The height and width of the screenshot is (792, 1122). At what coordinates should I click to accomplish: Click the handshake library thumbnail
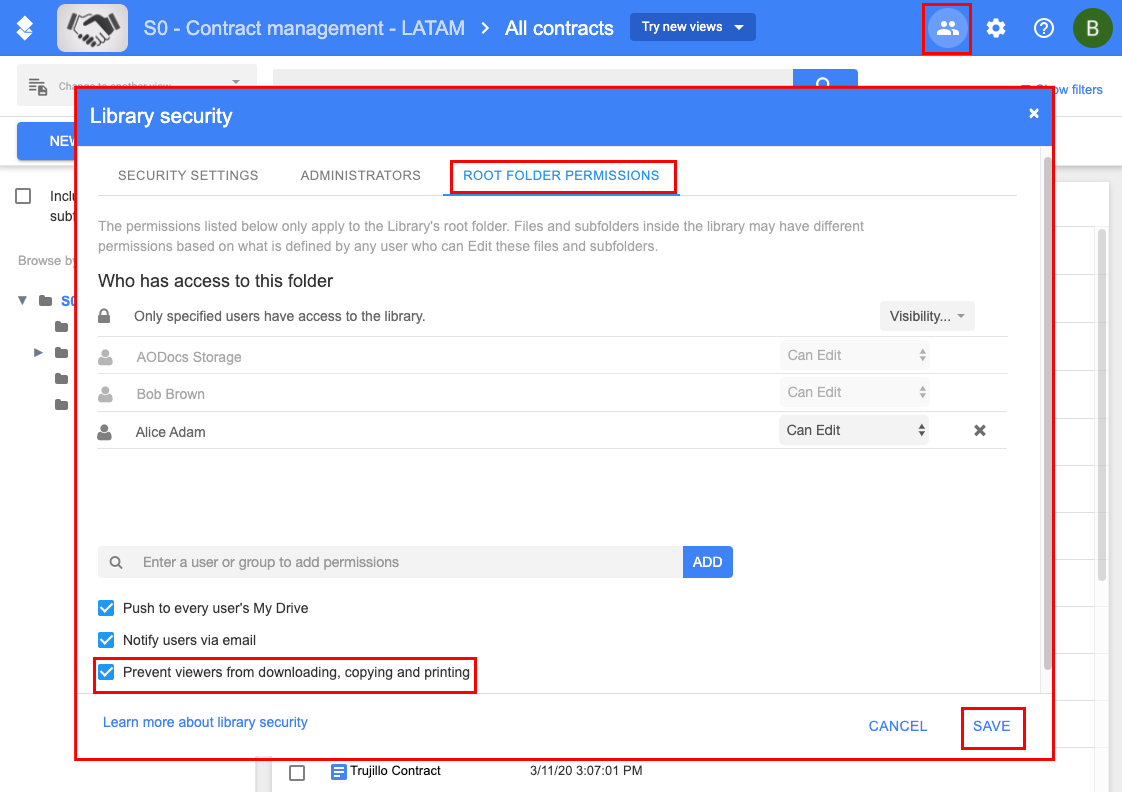point(92,28)
